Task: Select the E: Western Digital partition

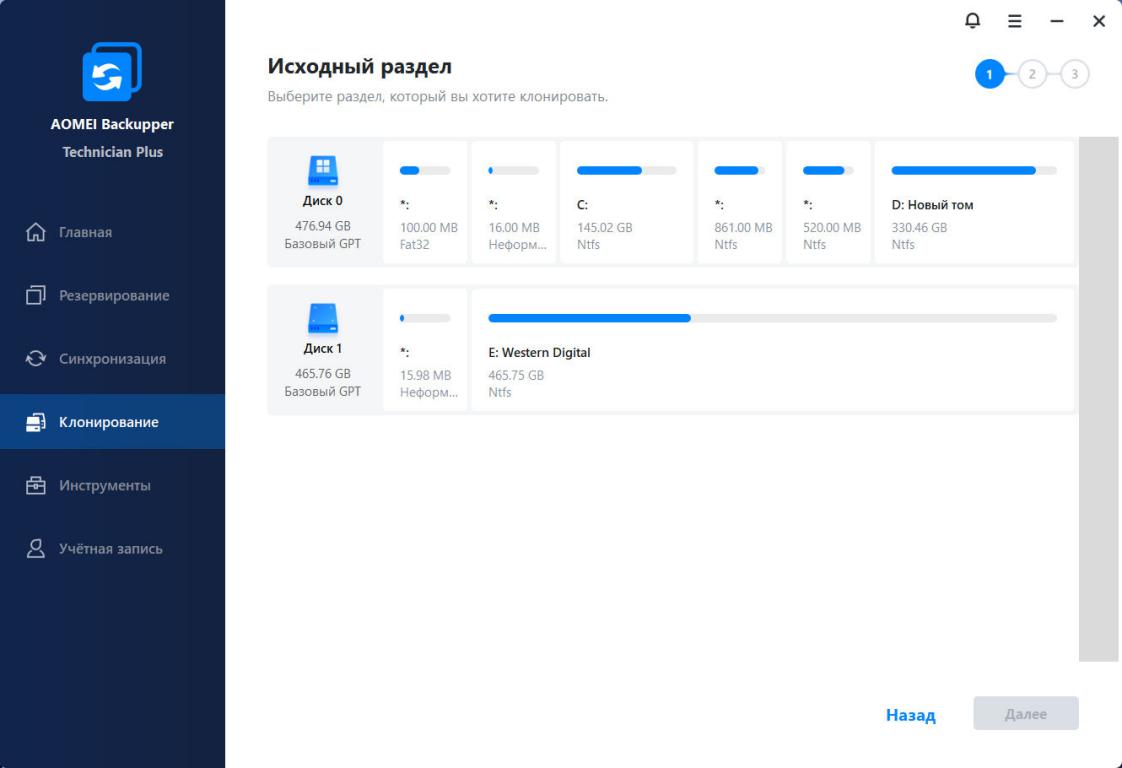Action: point(771,351)
